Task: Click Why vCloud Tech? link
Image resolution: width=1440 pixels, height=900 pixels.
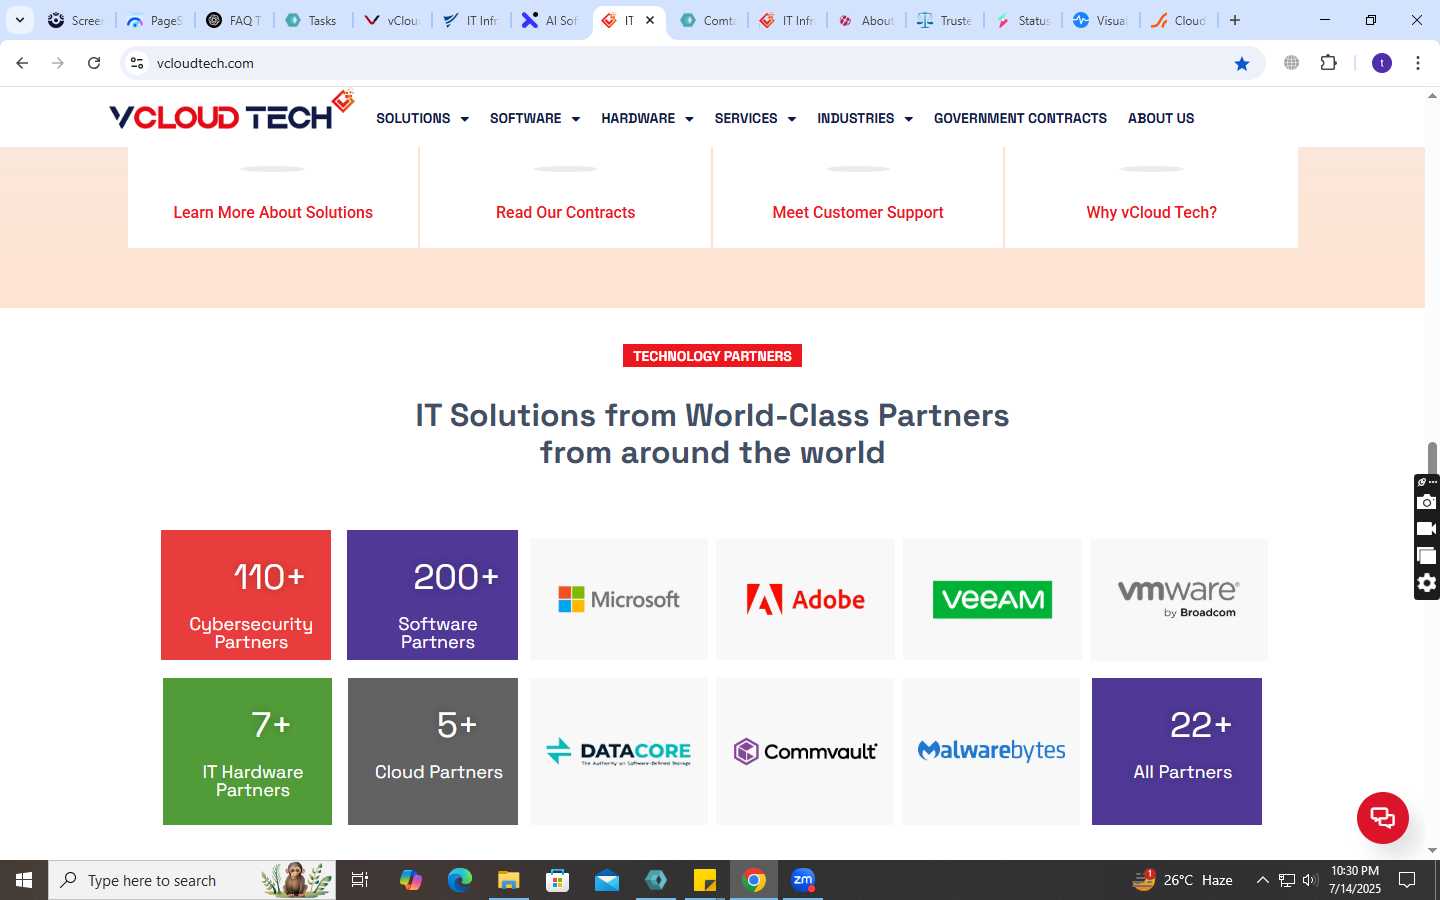Action: pos(1151,212)
